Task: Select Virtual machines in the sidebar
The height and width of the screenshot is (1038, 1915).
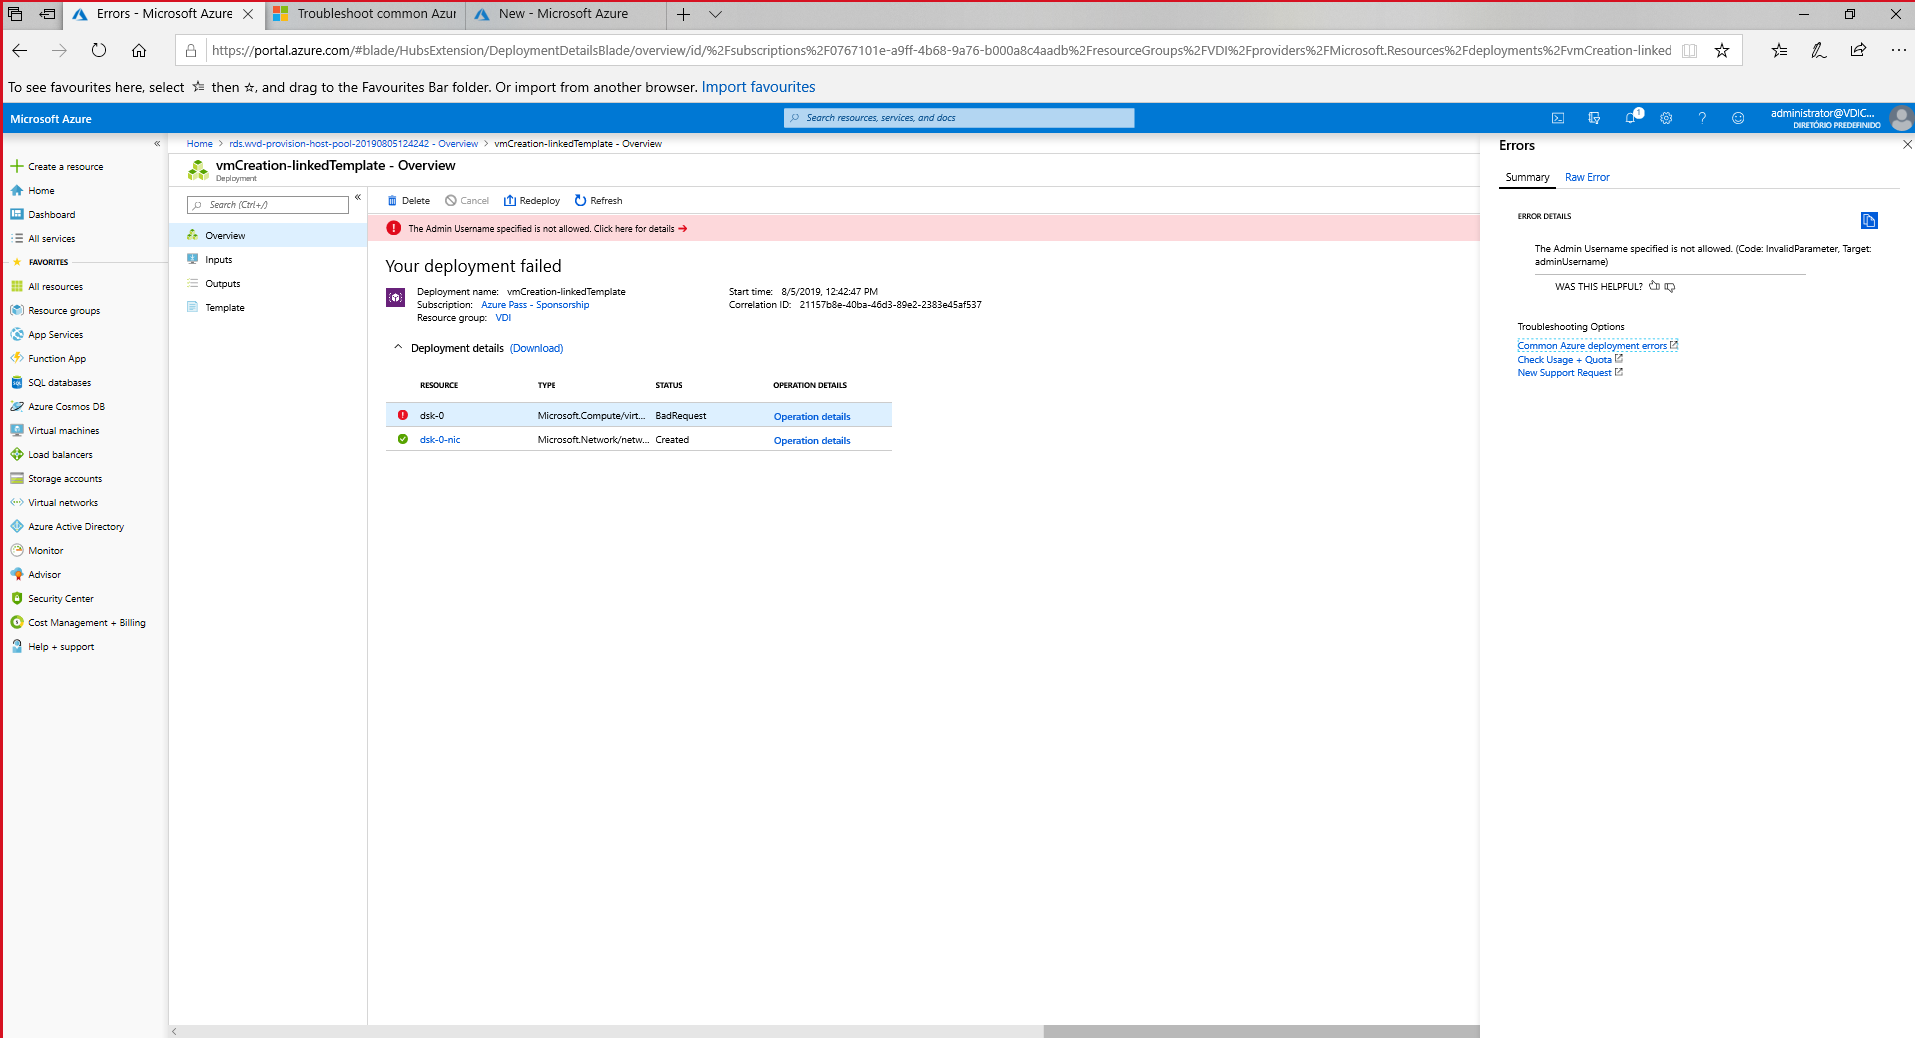Action: pos(62,430)
